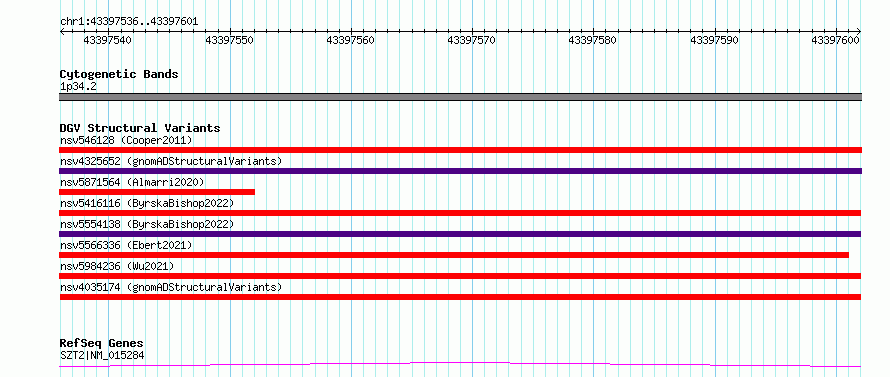The image size is (890, 377).
Task: Select the nsv5554138 (ByrskaBishop2022) label
Action: tap(147, 224)
